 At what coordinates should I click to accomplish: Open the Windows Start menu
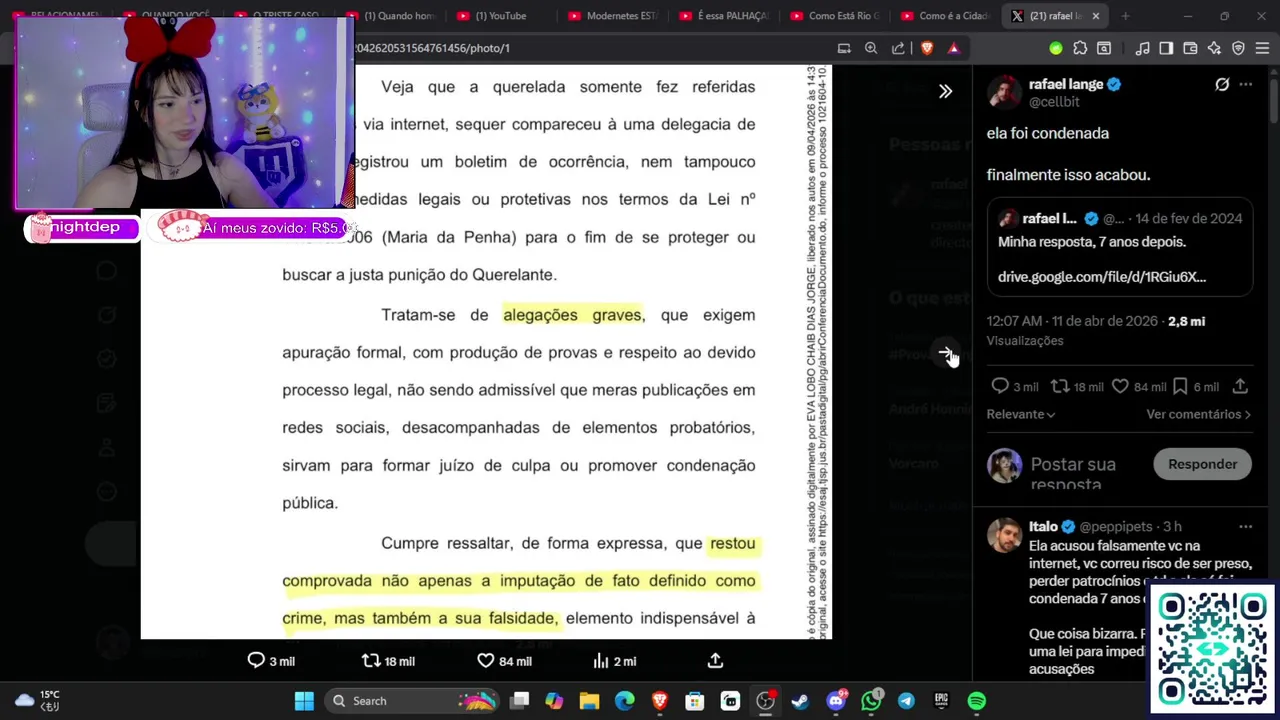pos(304,701)
